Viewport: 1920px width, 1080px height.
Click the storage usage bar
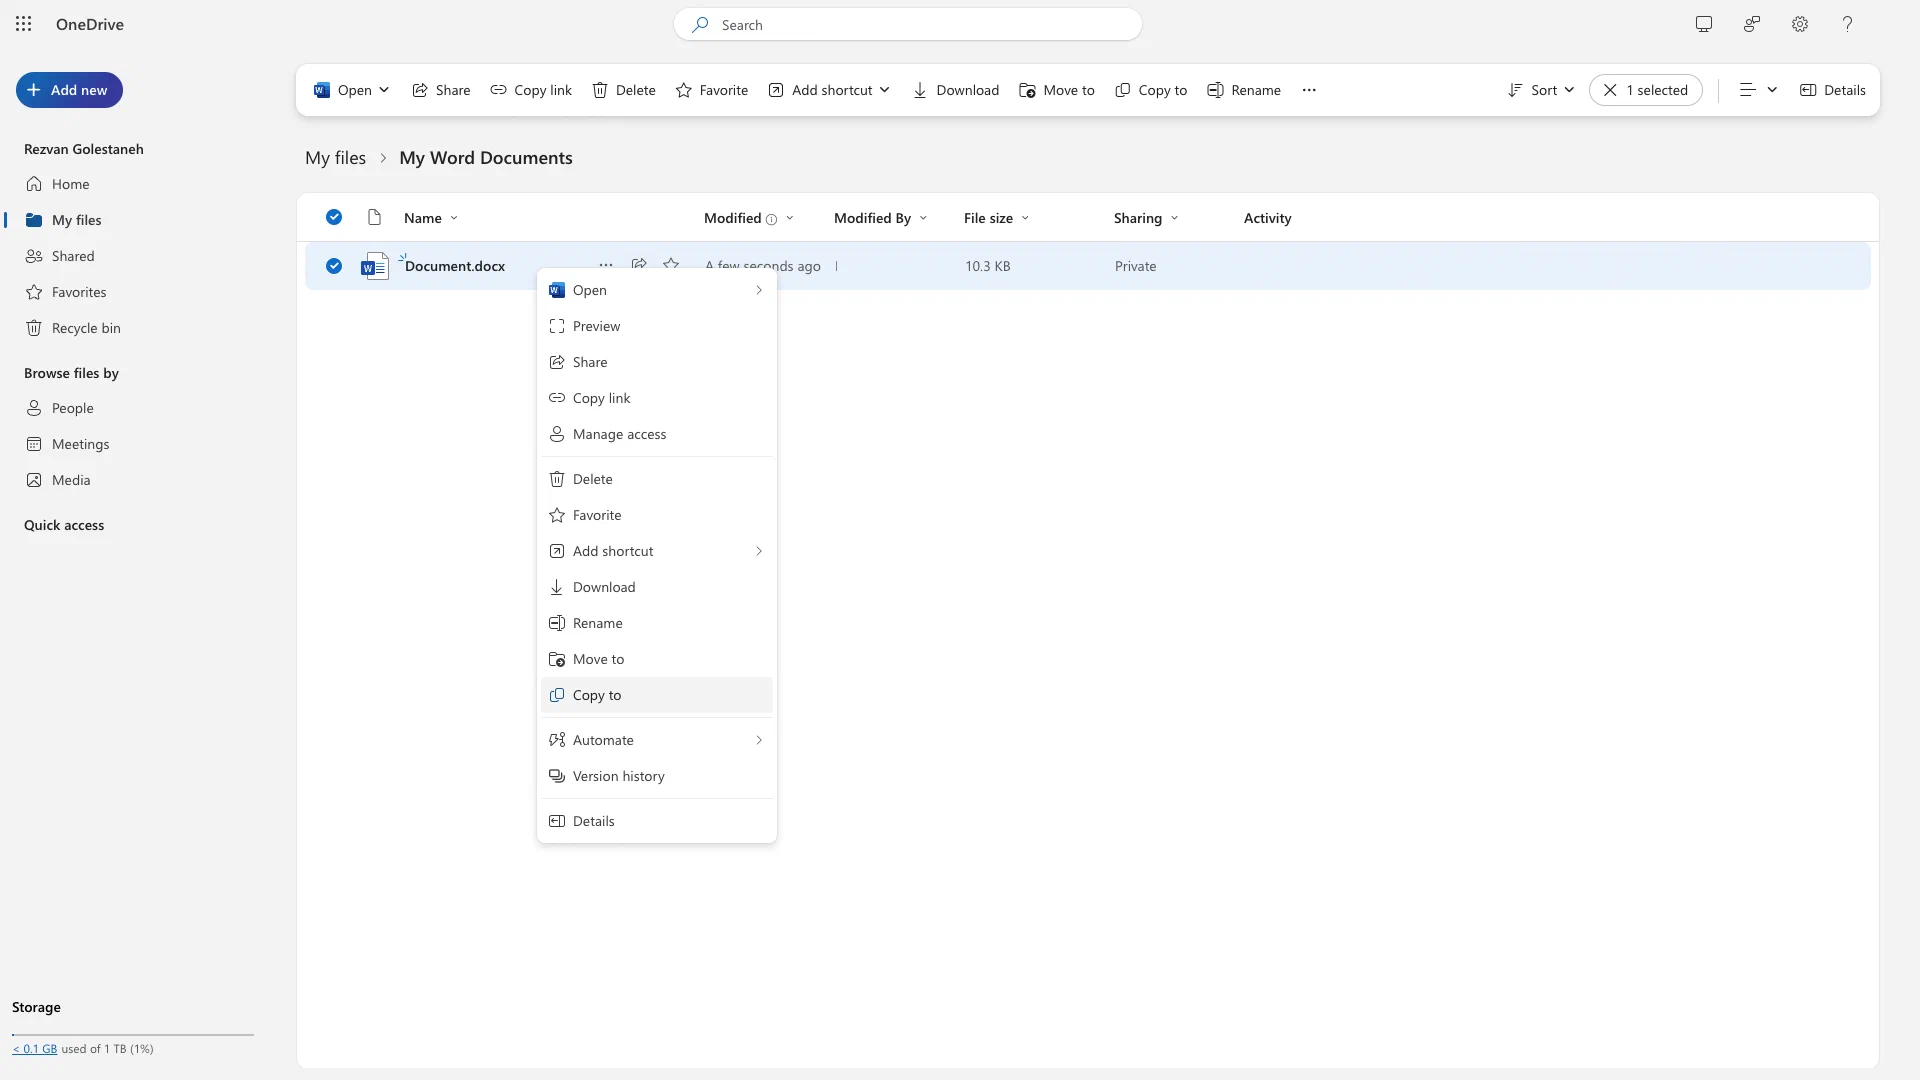(x=133, y=1034)
